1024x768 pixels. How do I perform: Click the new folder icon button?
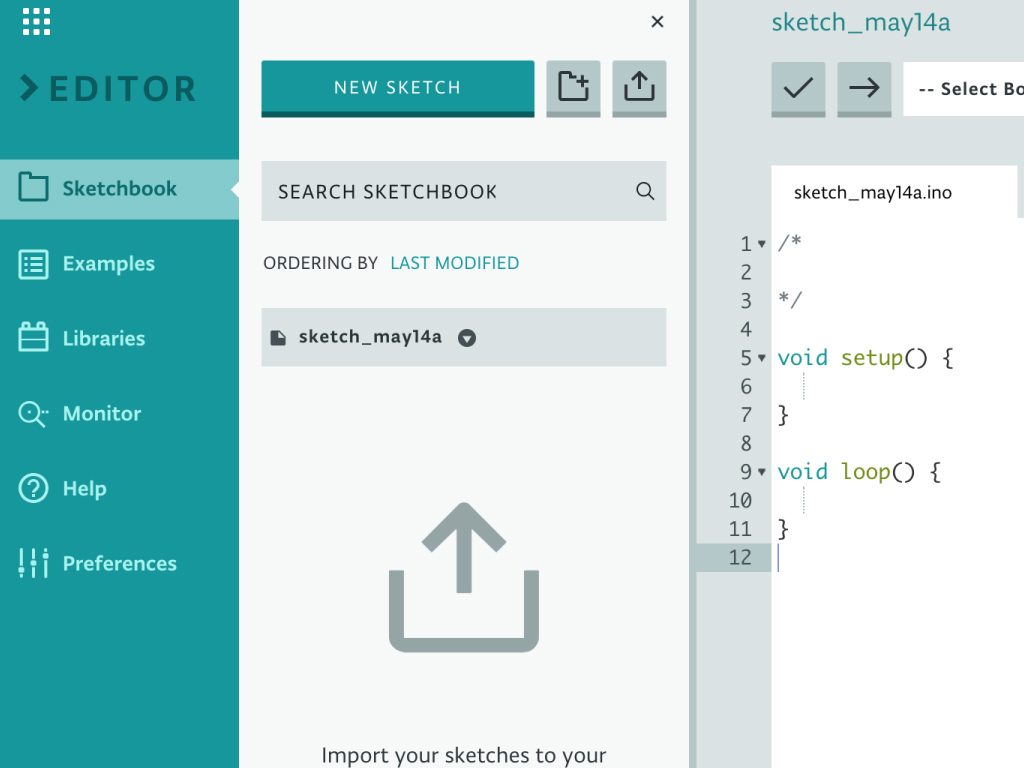(573, 89)
